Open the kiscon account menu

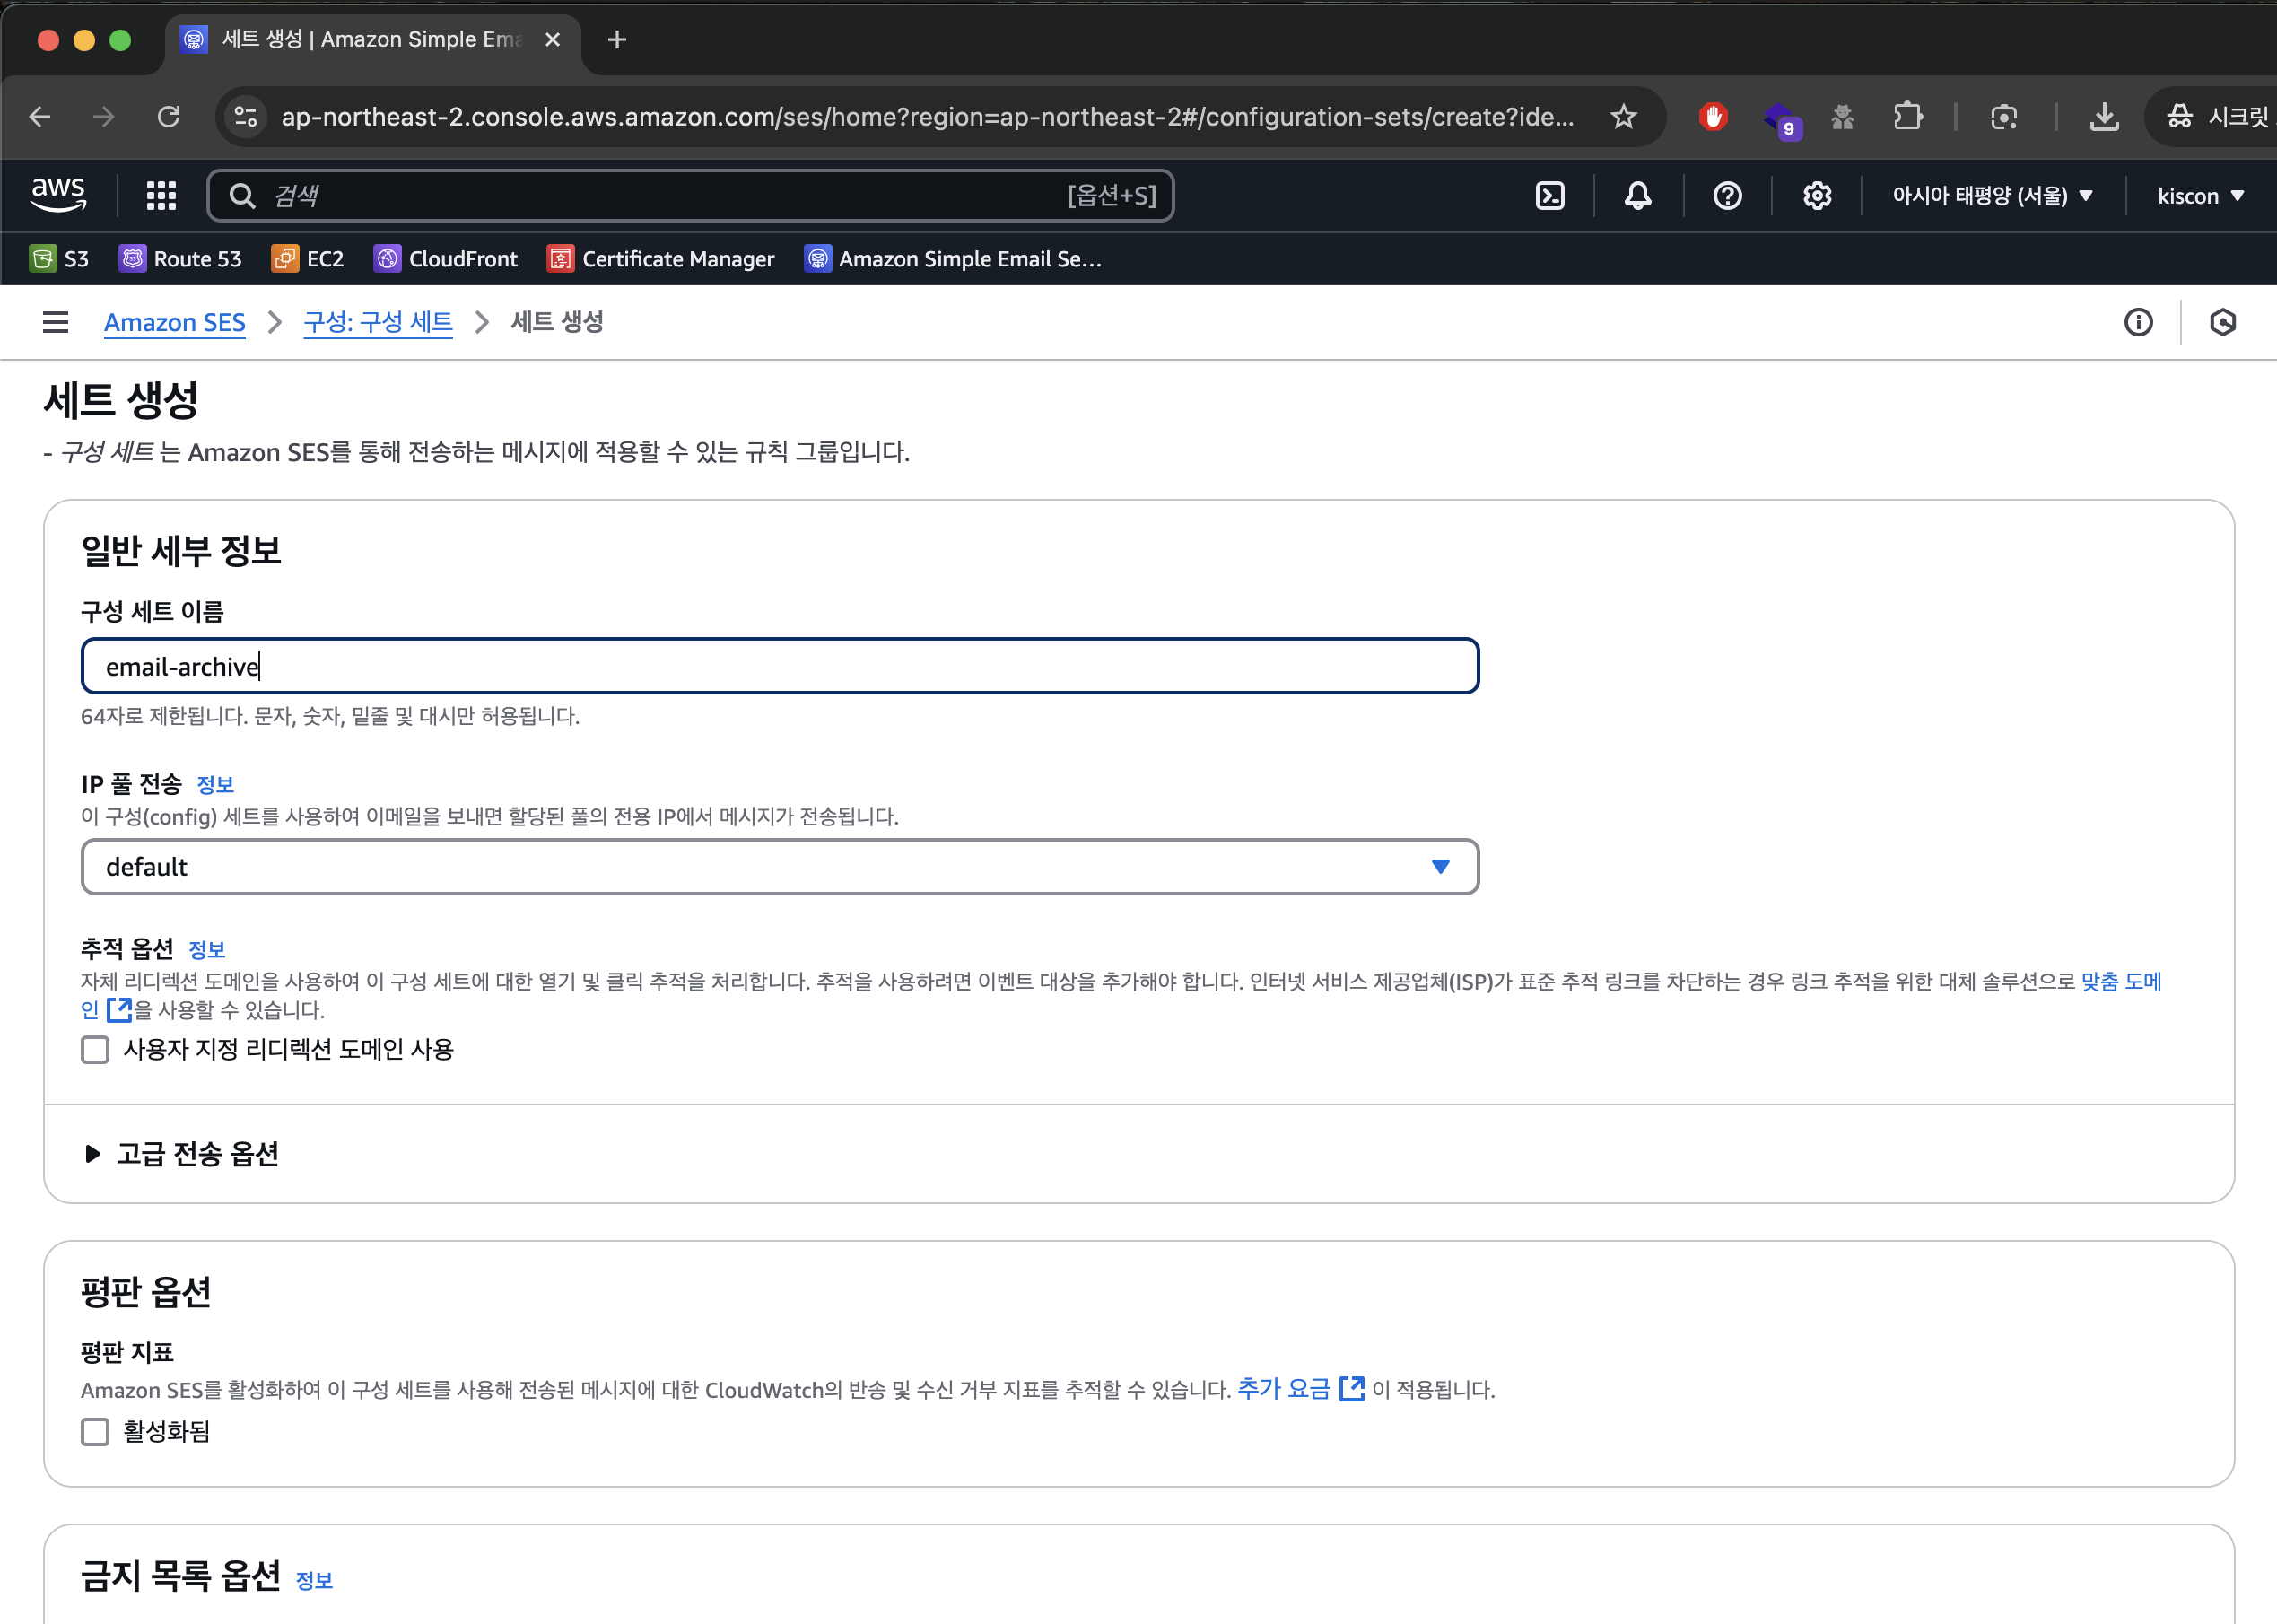(2200, 196)
